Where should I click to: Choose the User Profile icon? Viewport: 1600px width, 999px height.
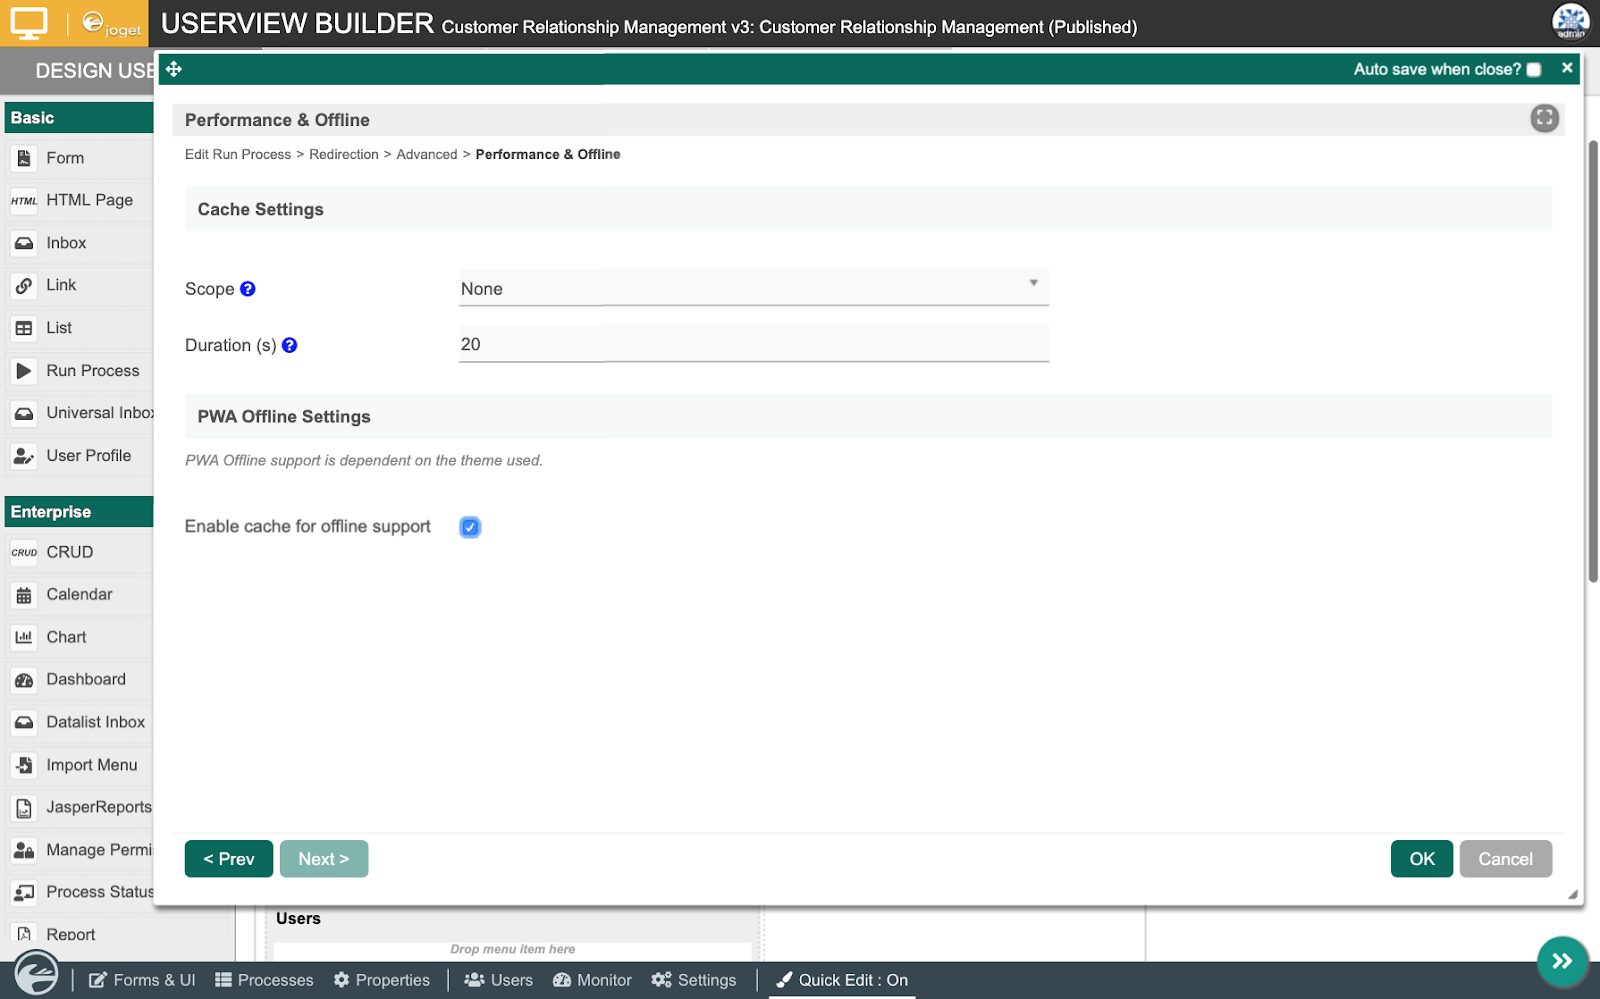point(24,455)
